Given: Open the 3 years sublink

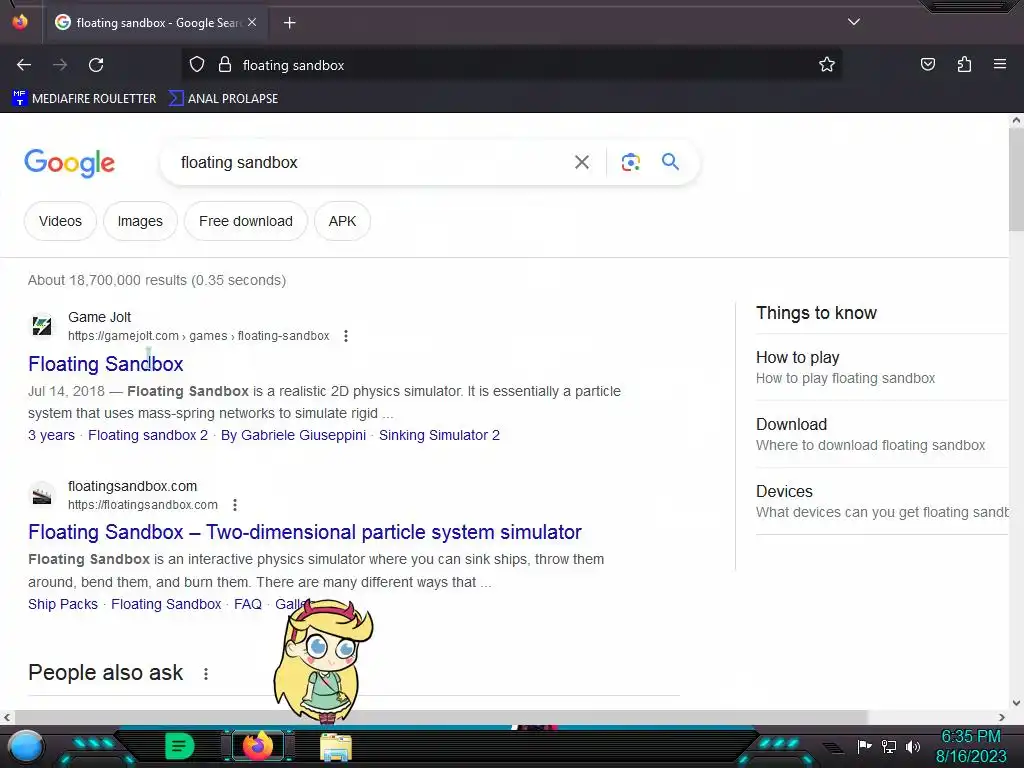Looking at the screenshot, I should [x=52, y=435].
